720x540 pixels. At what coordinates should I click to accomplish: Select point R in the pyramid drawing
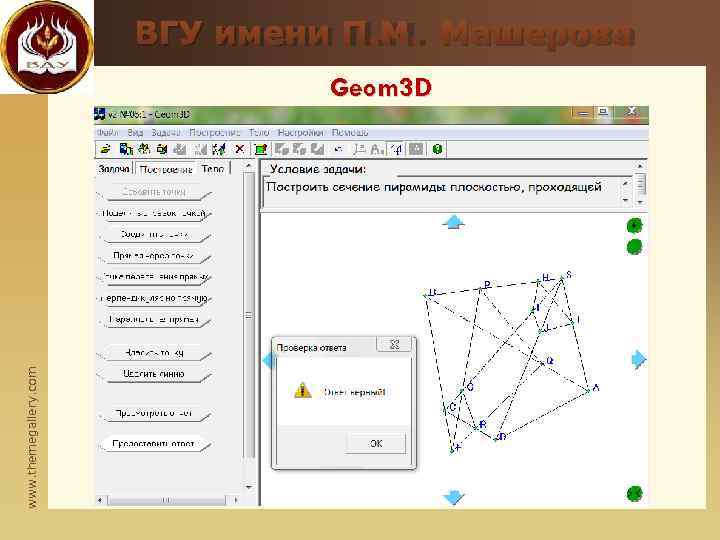pos(476,427)
